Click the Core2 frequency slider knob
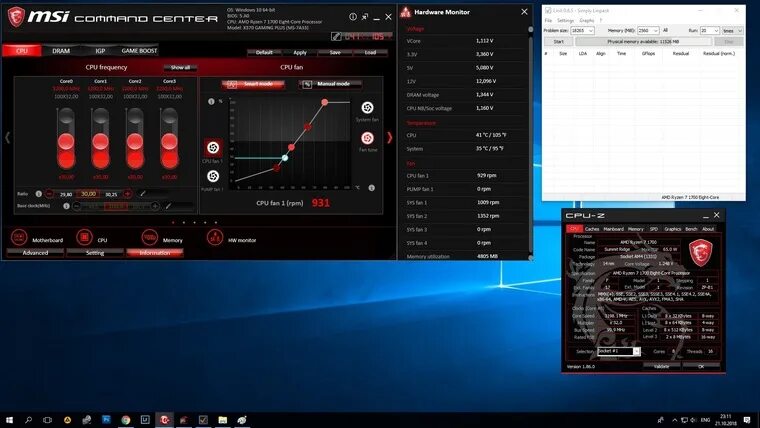The width and height of the screenshot is (760, 428). [x=135, y=142]
